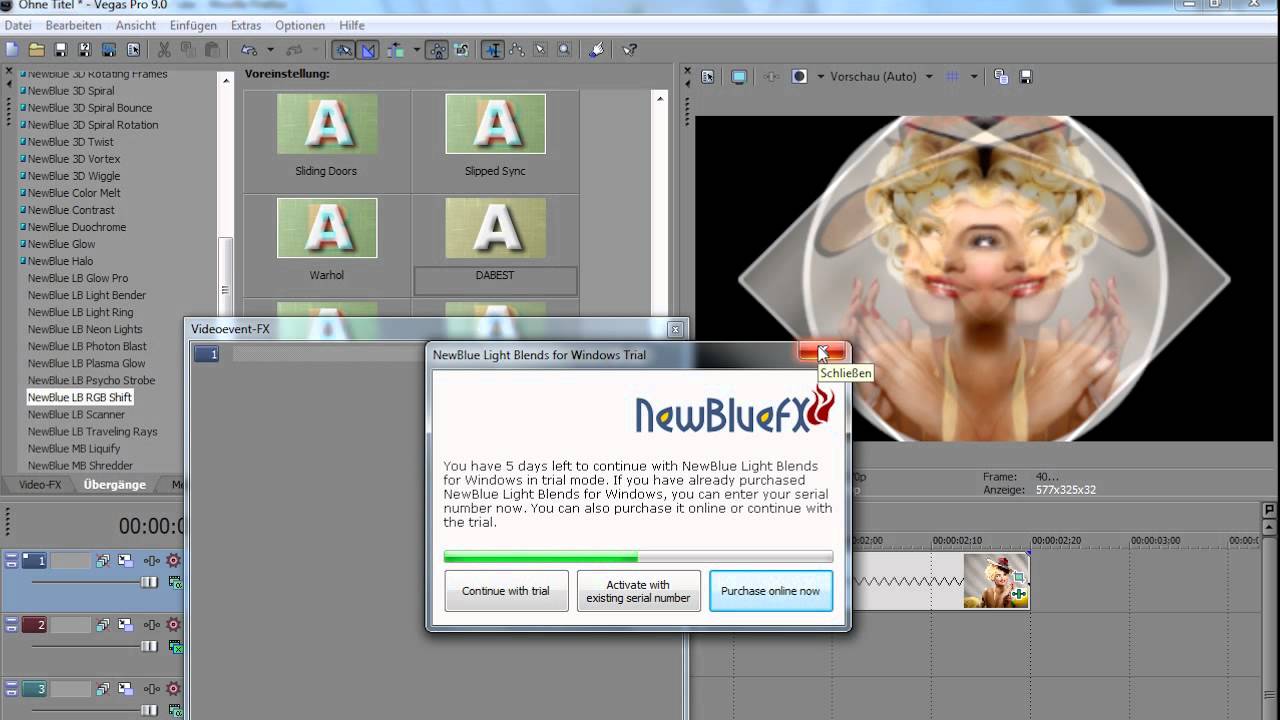Image resolution: width=1280 pixels, height=720 pixels.
Task: Open the Auto ripple mode dropdown arrow
Action: click(416, 50)
